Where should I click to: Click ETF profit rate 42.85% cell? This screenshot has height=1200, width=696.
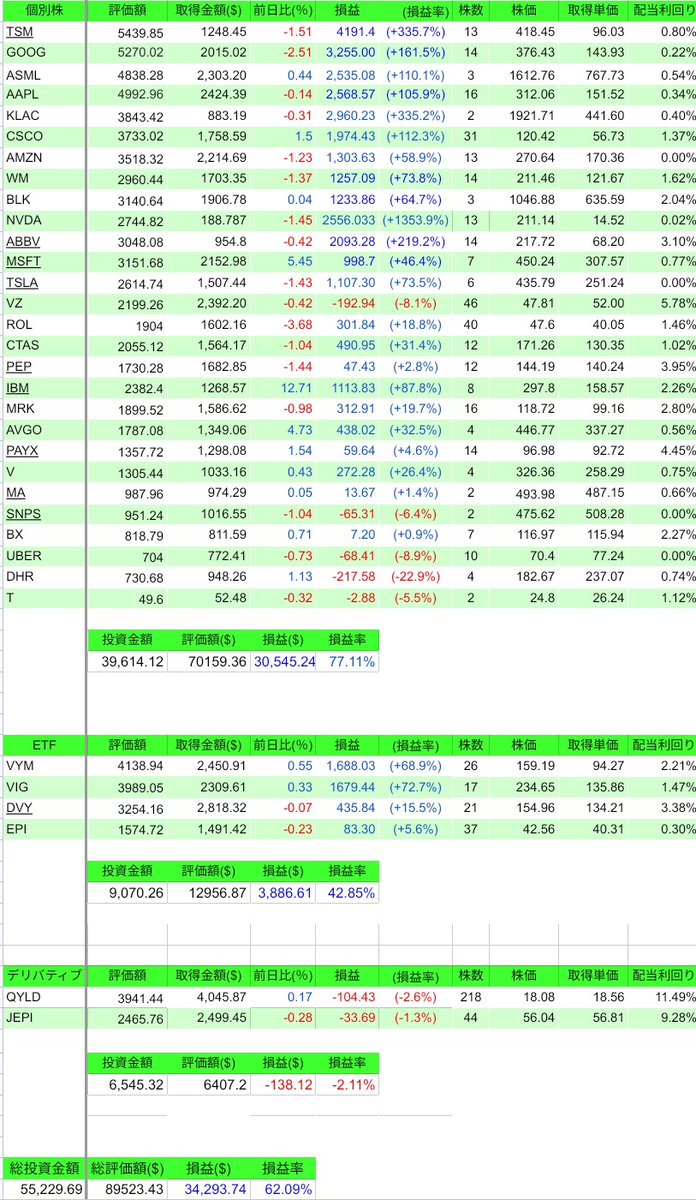[347, 893]
